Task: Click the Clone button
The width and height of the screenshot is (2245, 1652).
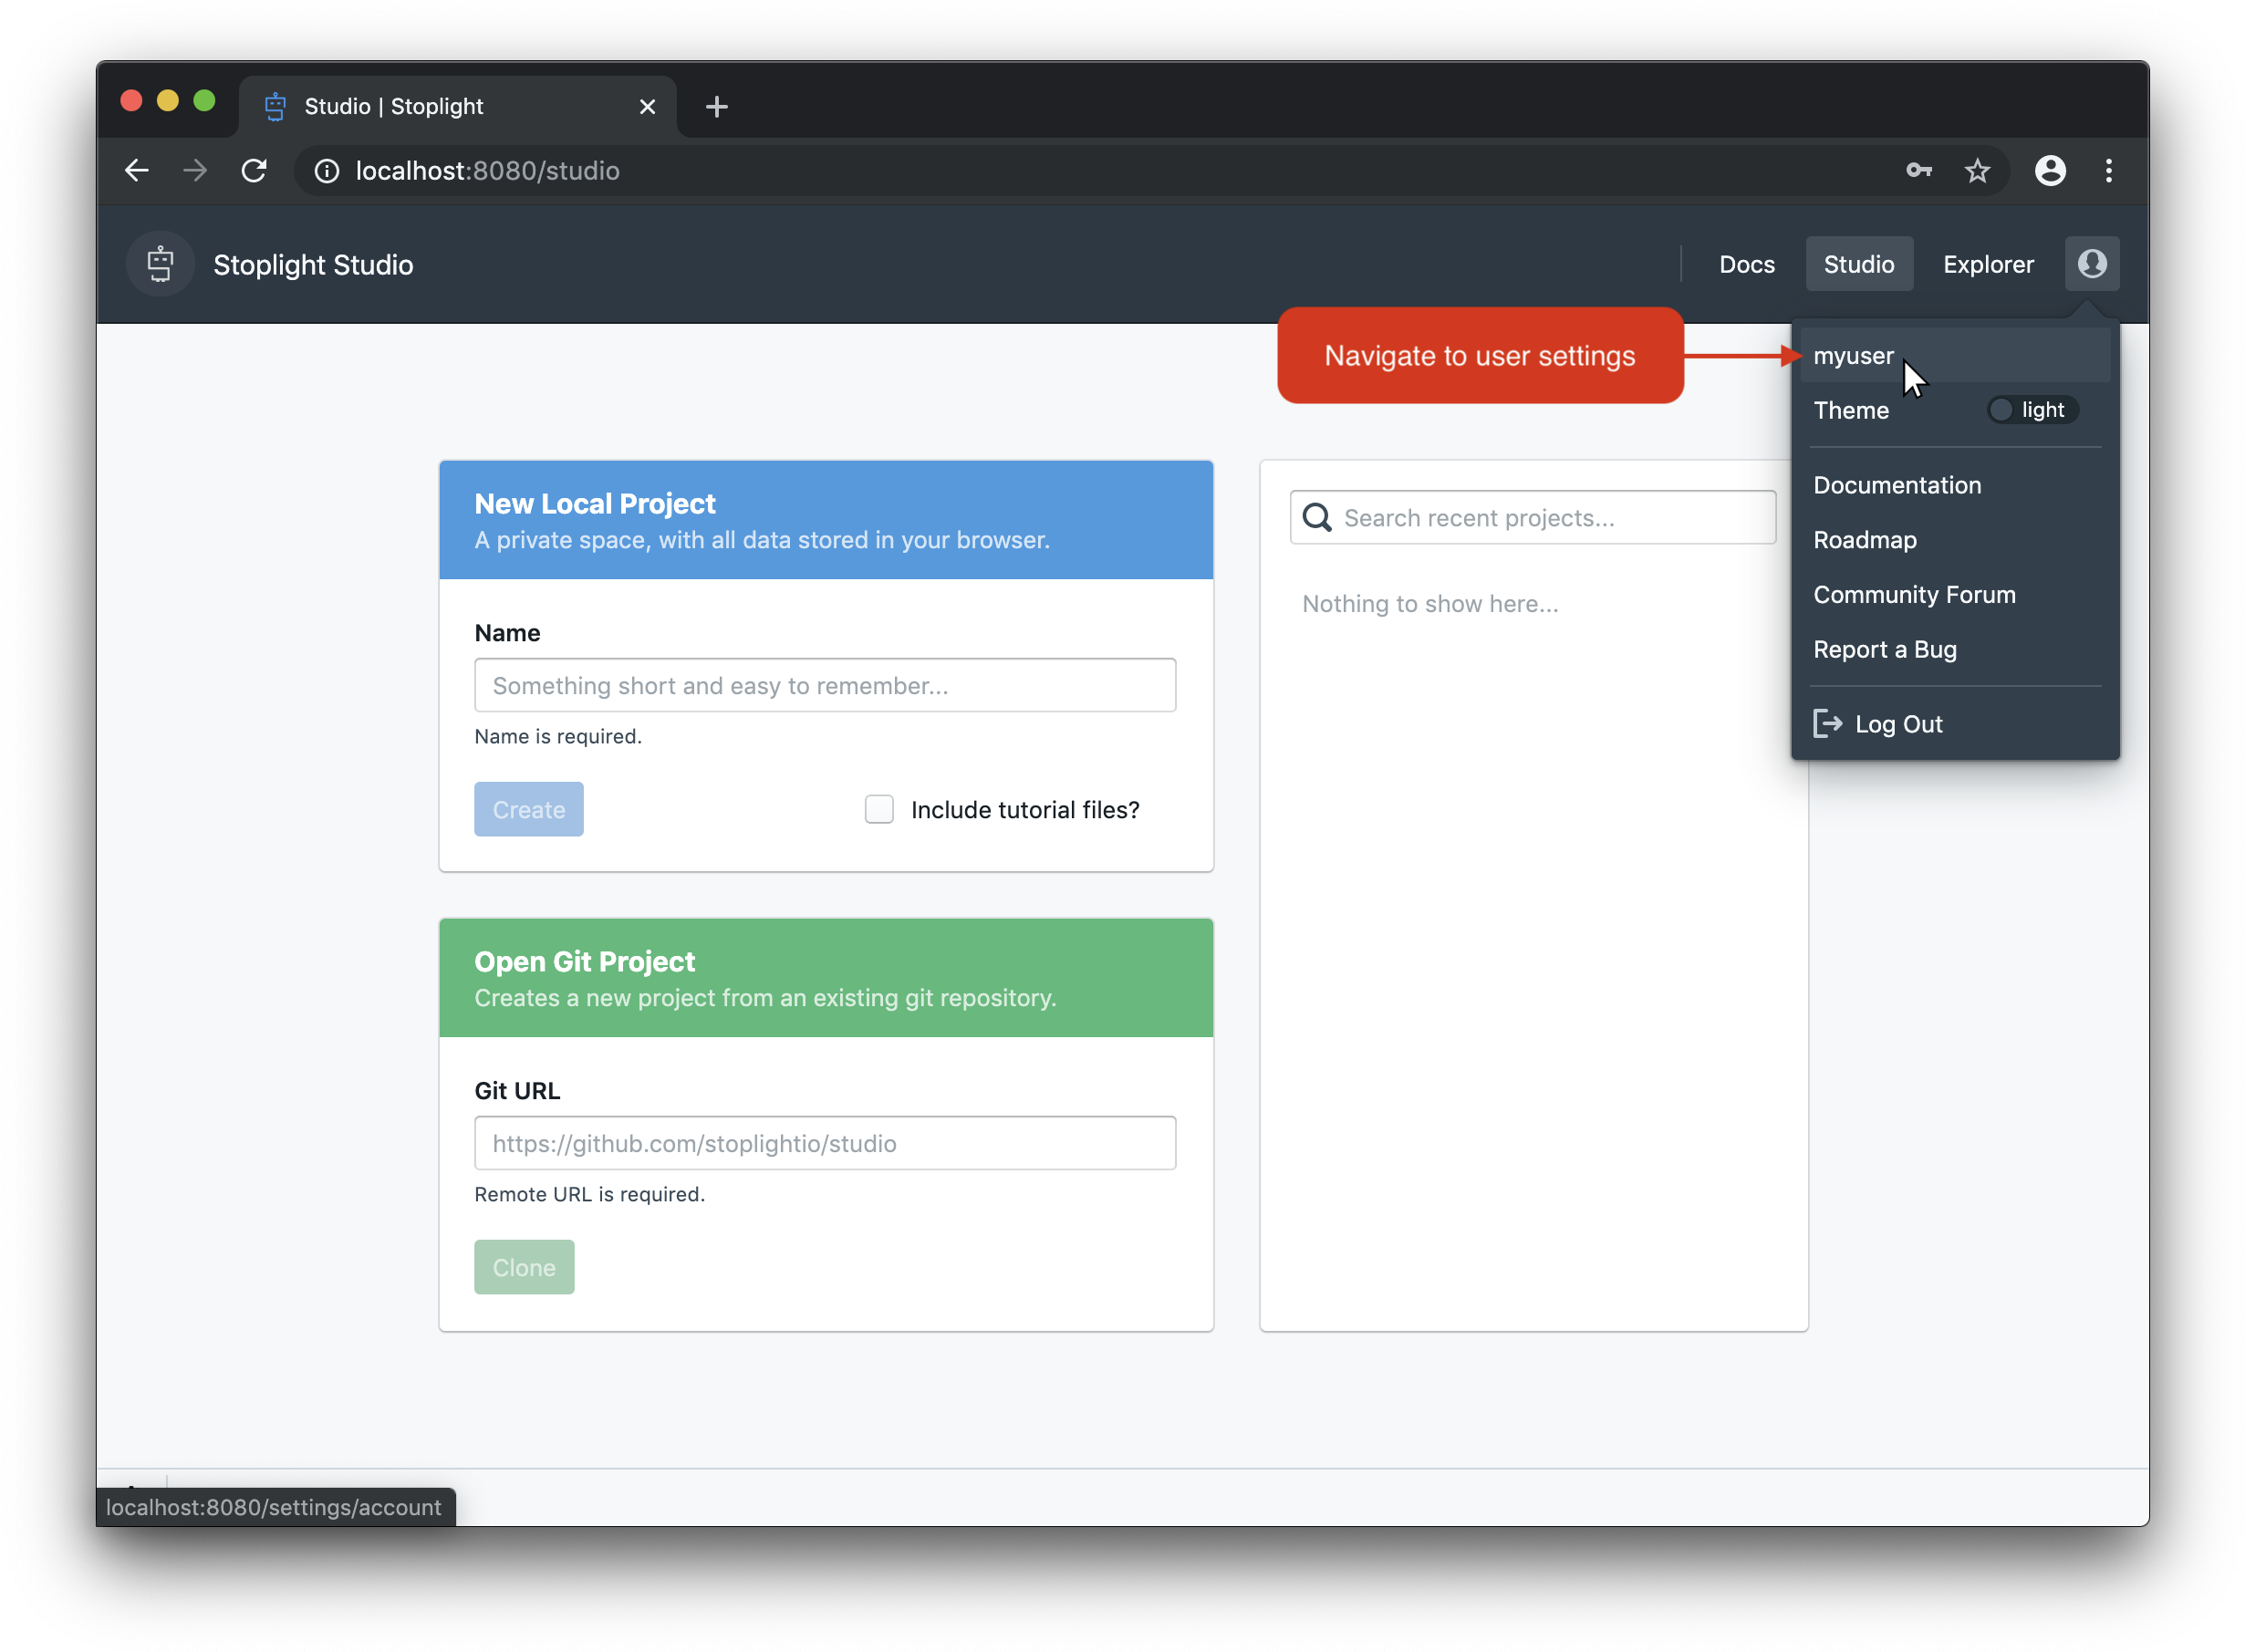Action: point(524,1267)
